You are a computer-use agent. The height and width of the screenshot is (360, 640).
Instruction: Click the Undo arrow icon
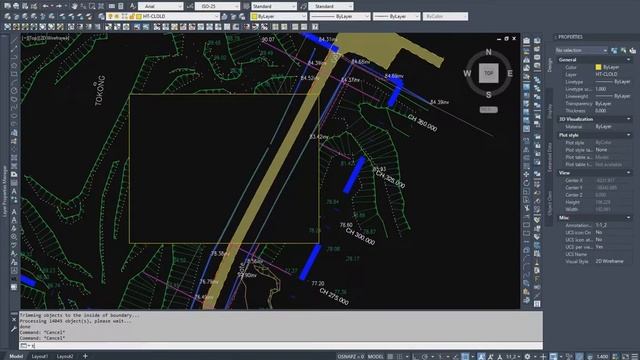point(45,6)
